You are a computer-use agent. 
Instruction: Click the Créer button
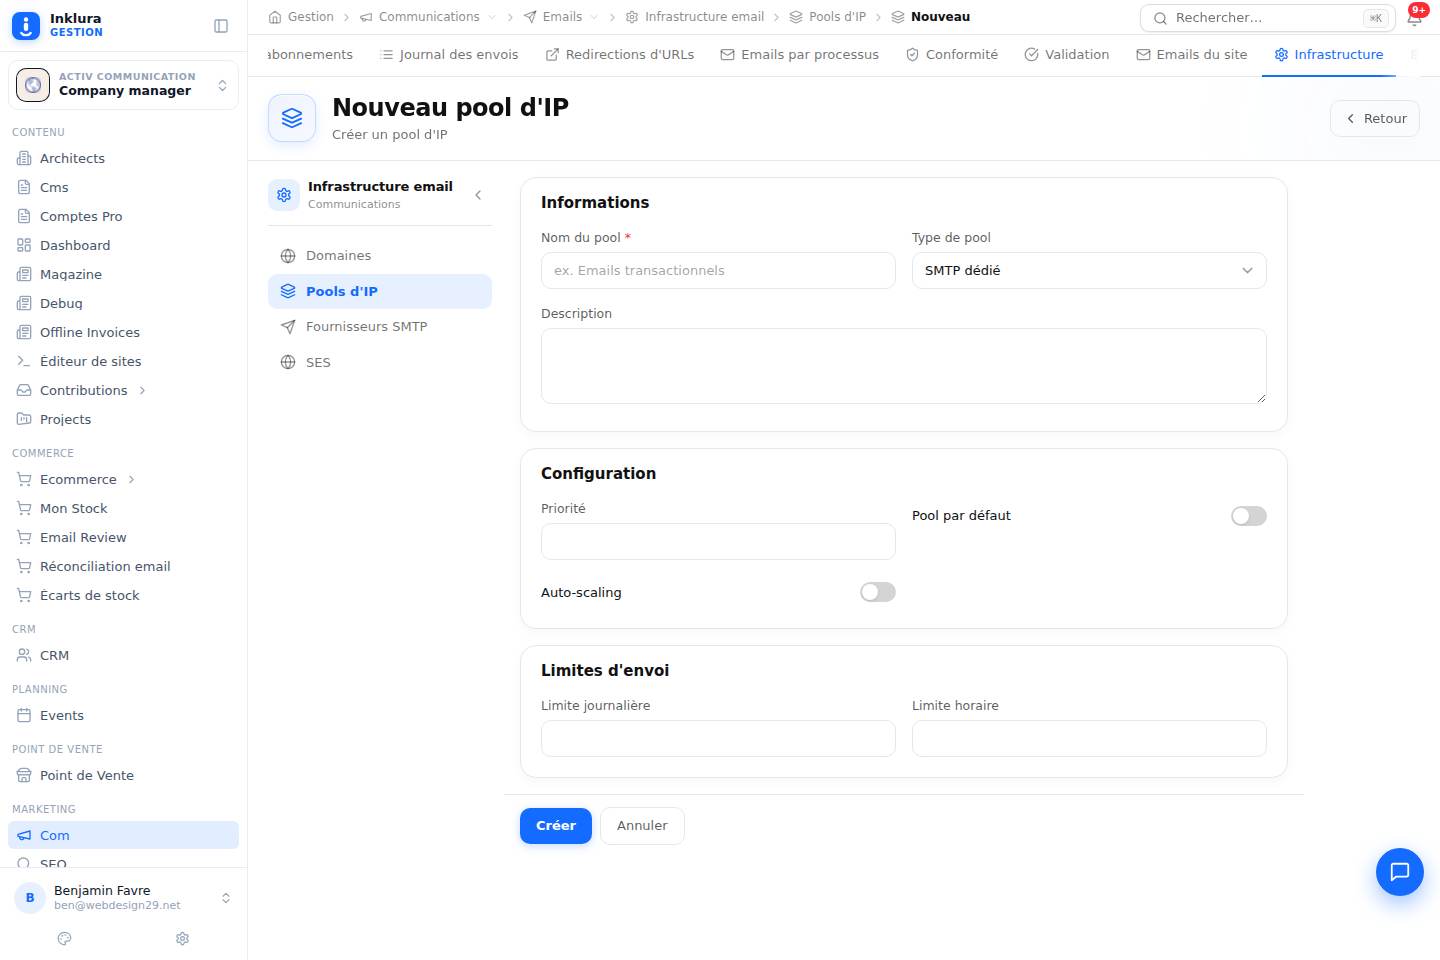pos(556,826)
